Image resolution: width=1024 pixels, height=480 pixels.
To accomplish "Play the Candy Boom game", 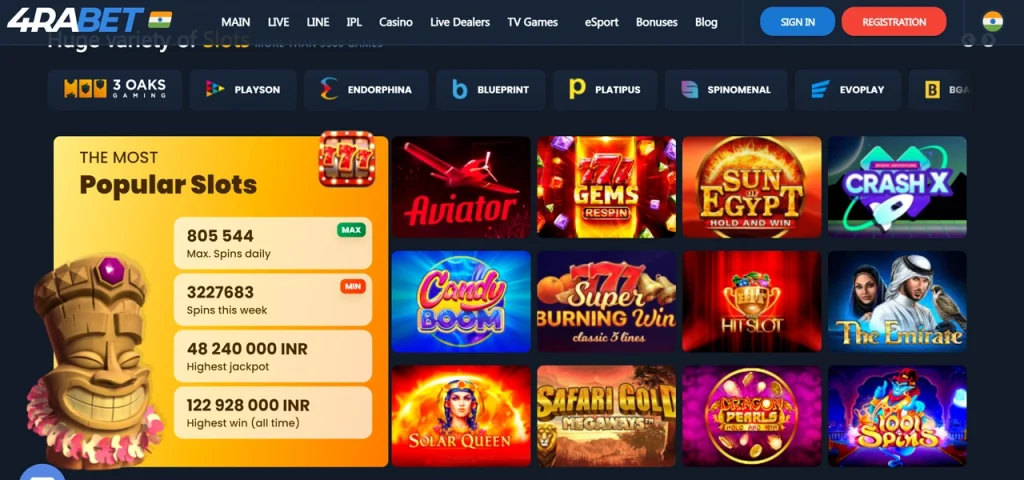I will point(461,302).
